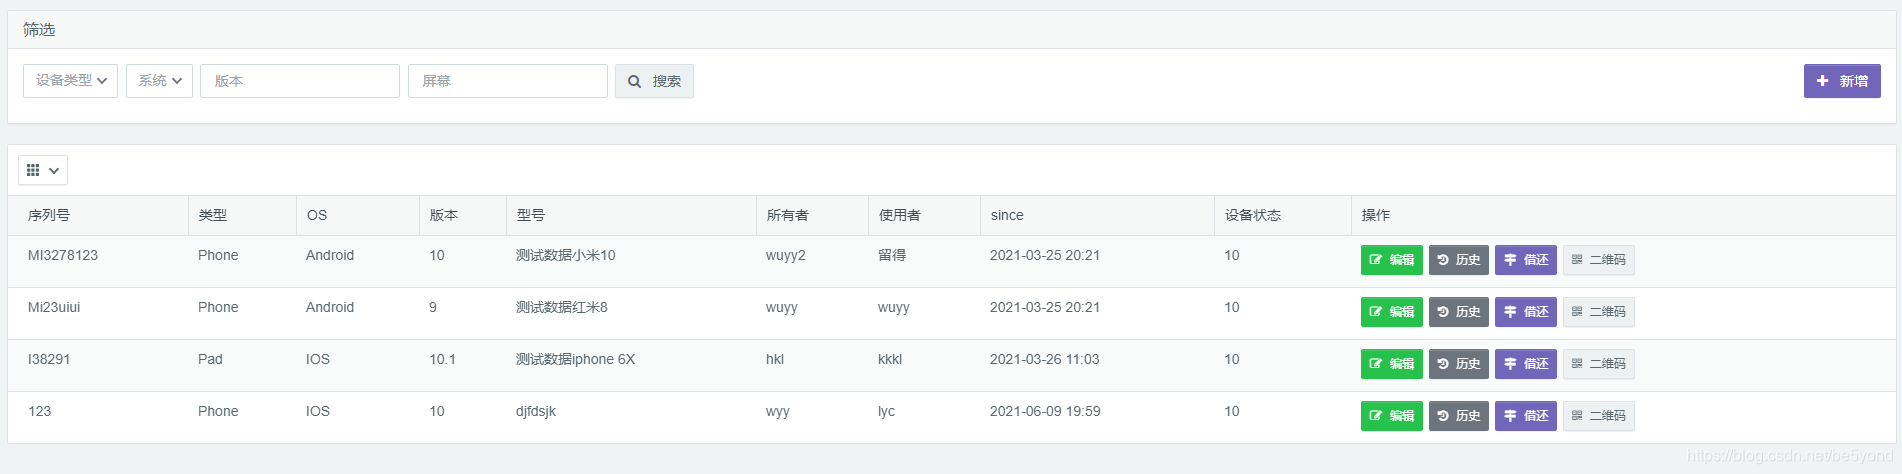Viewport: 1902px width, 474px height.
Task: View history of device serial 123
Action: click(x=1459, y=416)
